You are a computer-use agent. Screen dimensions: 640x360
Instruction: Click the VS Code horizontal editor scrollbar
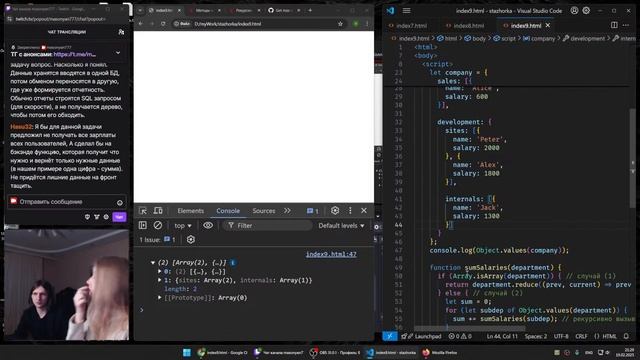pos(469,328)
